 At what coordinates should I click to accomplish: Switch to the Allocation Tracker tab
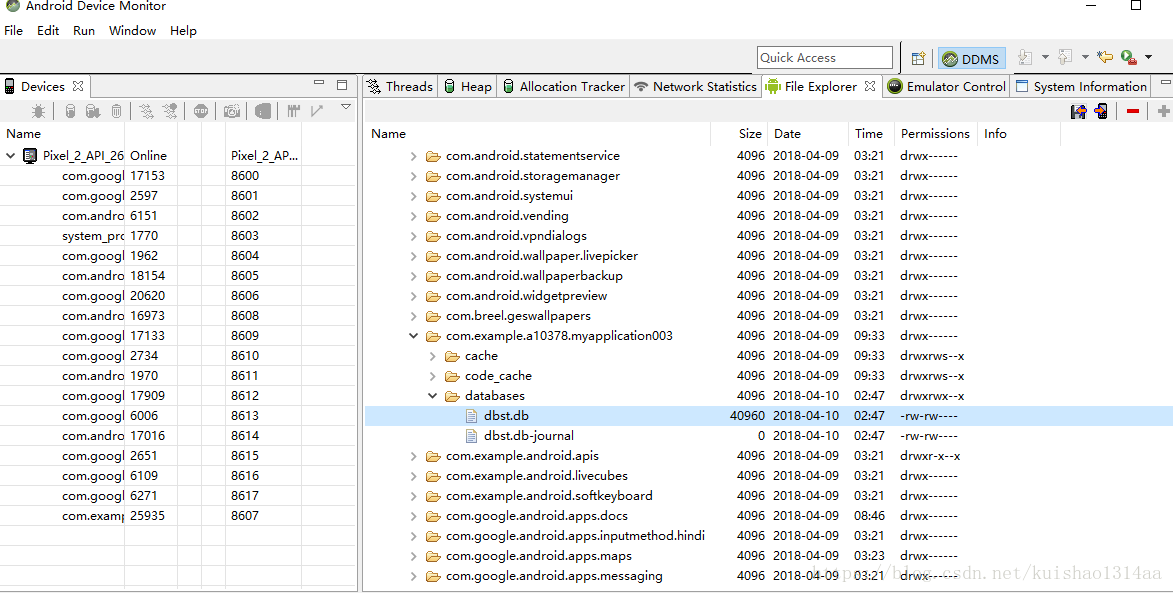(x=563, y=87)
